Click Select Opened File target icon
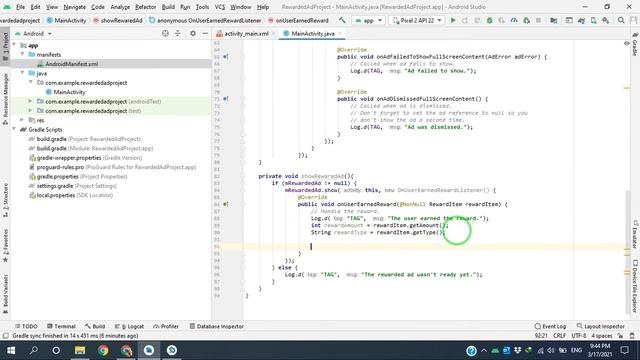The width and height of the screenshot is (640, 360). tap(165, 33)
